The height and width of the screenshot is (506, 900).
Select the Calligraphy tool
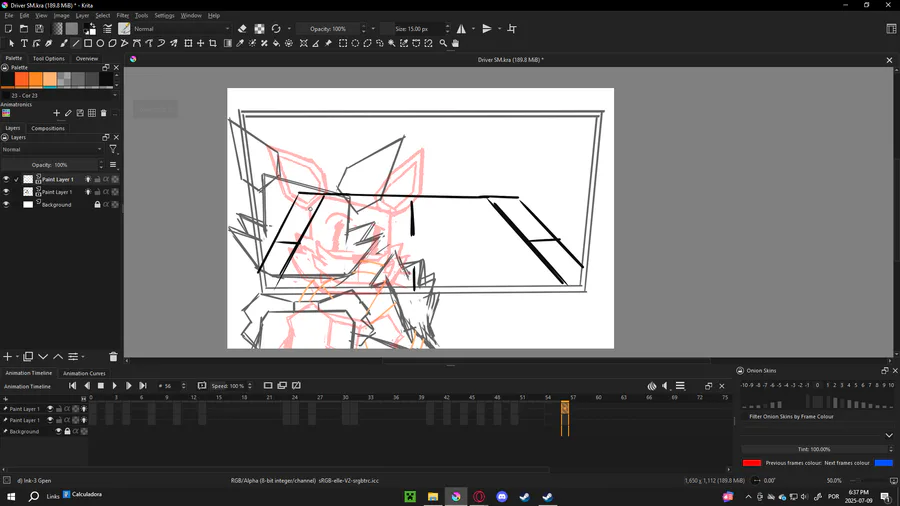[x=49, y=43]
